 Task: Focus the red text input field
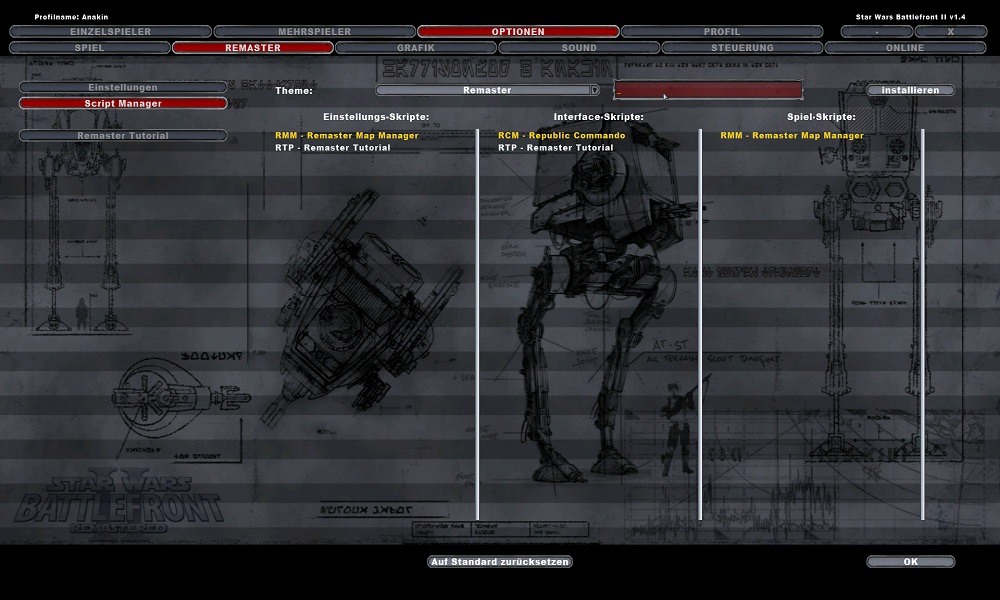coord(708,90)
